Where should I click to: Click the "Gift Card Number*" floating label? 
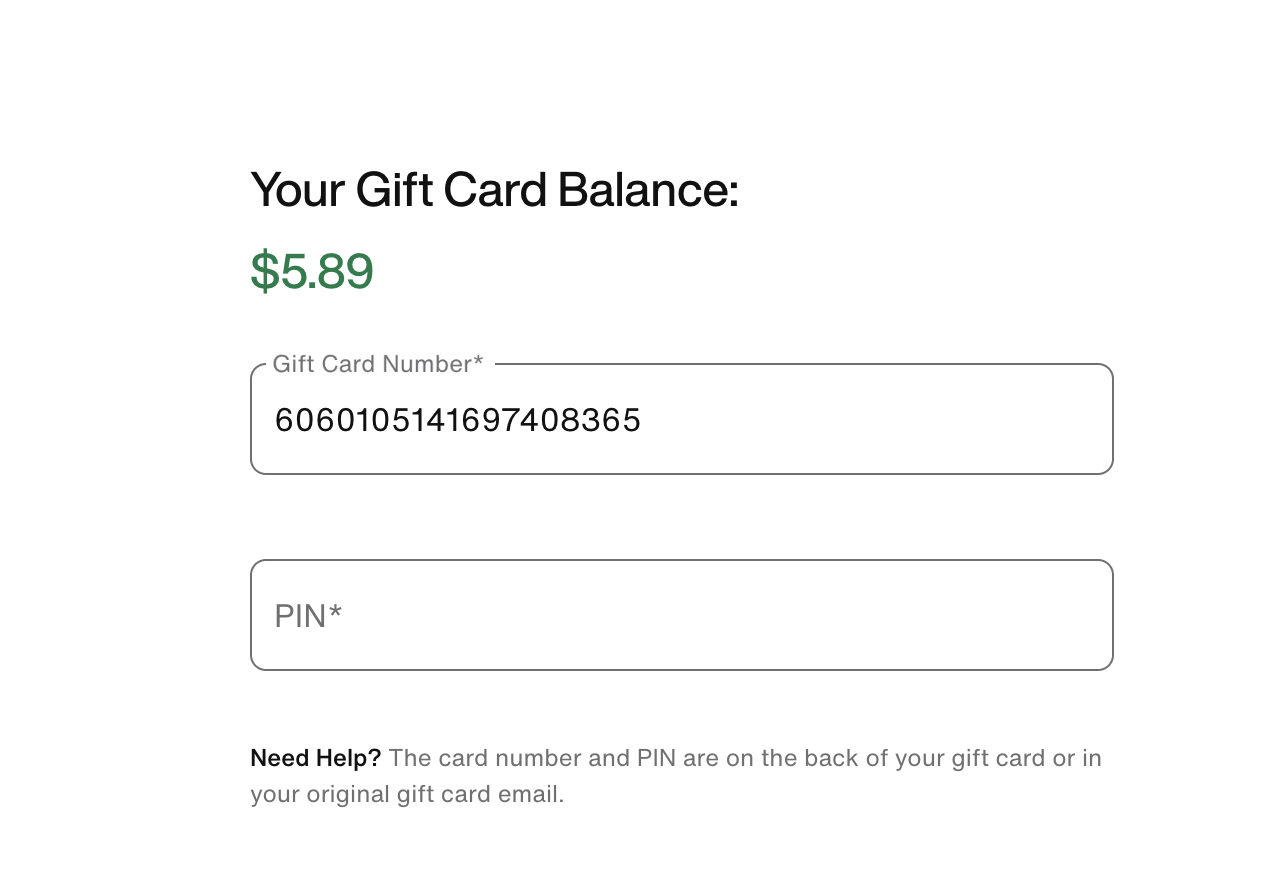click(378, 364)
